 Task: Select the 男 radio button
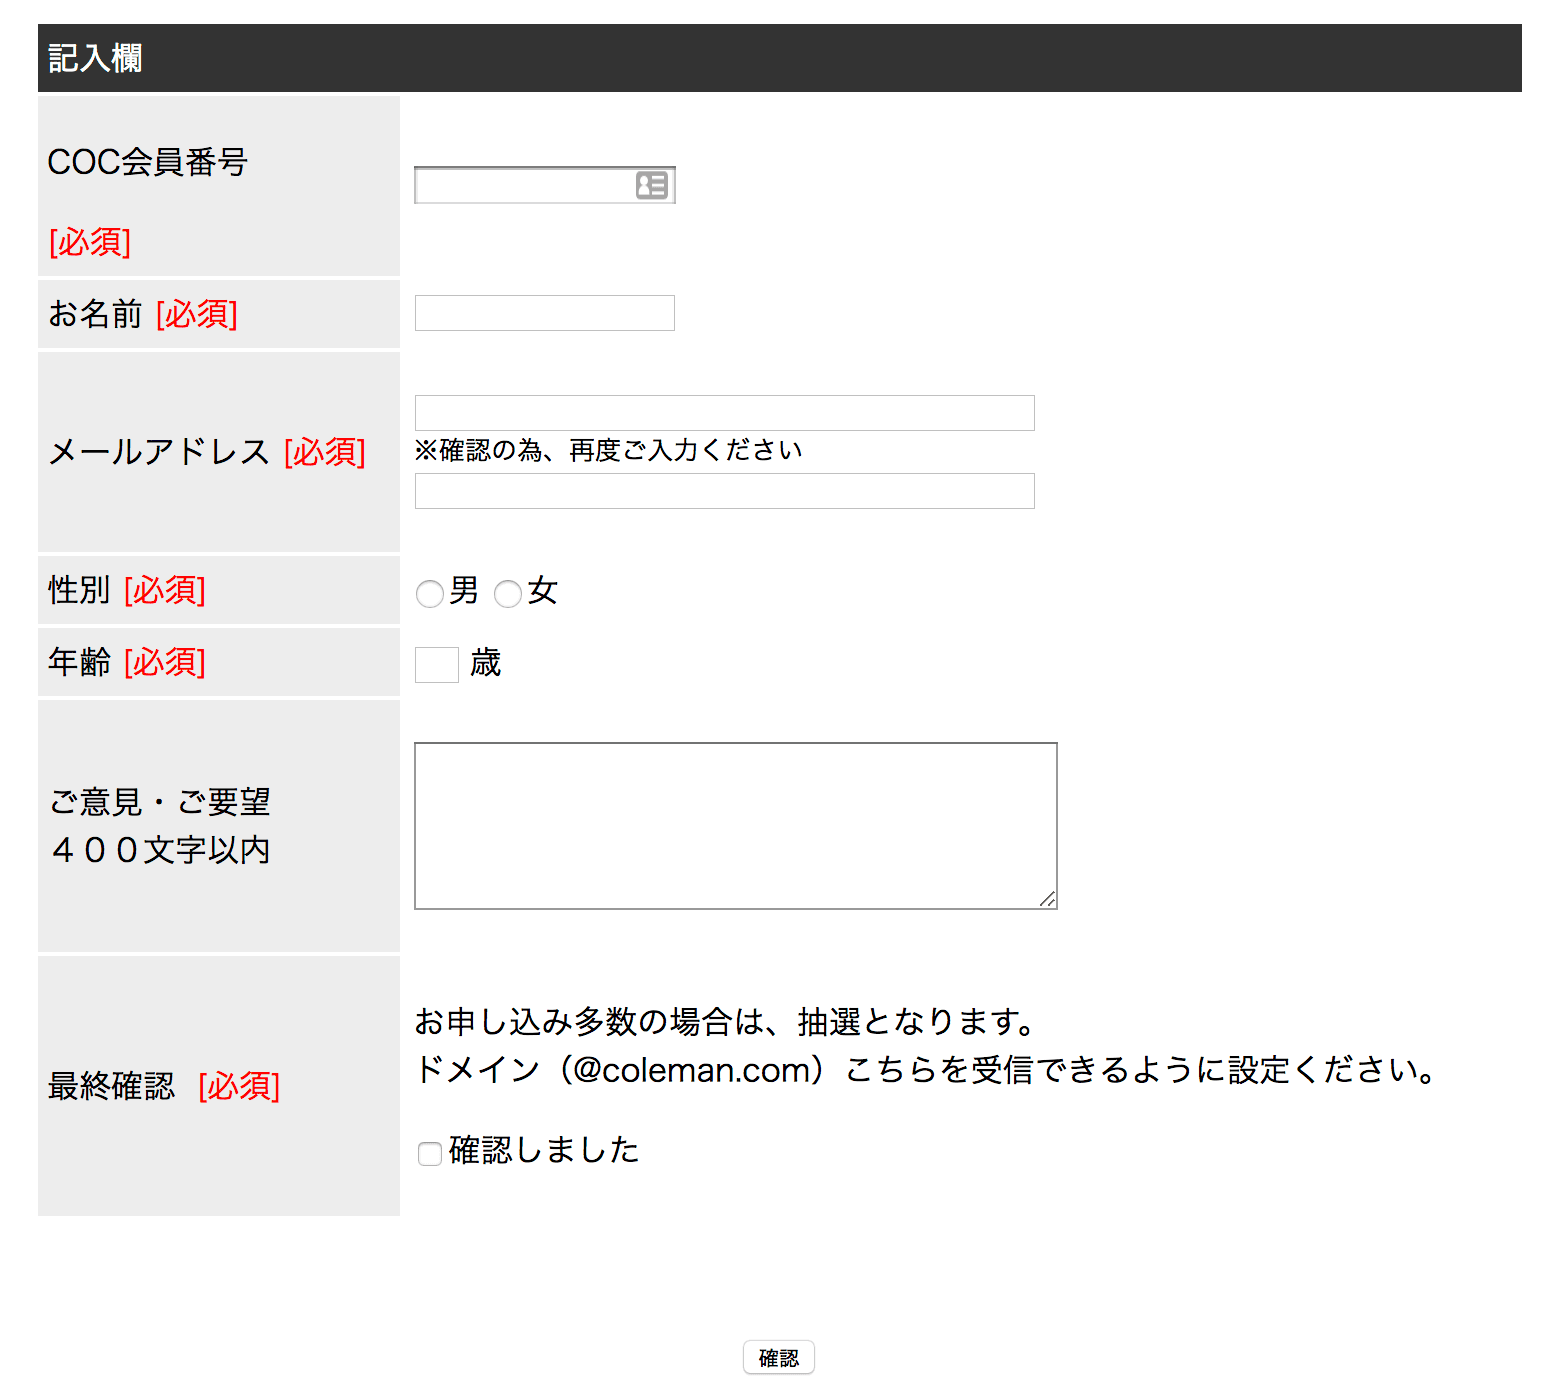point(430,594)
